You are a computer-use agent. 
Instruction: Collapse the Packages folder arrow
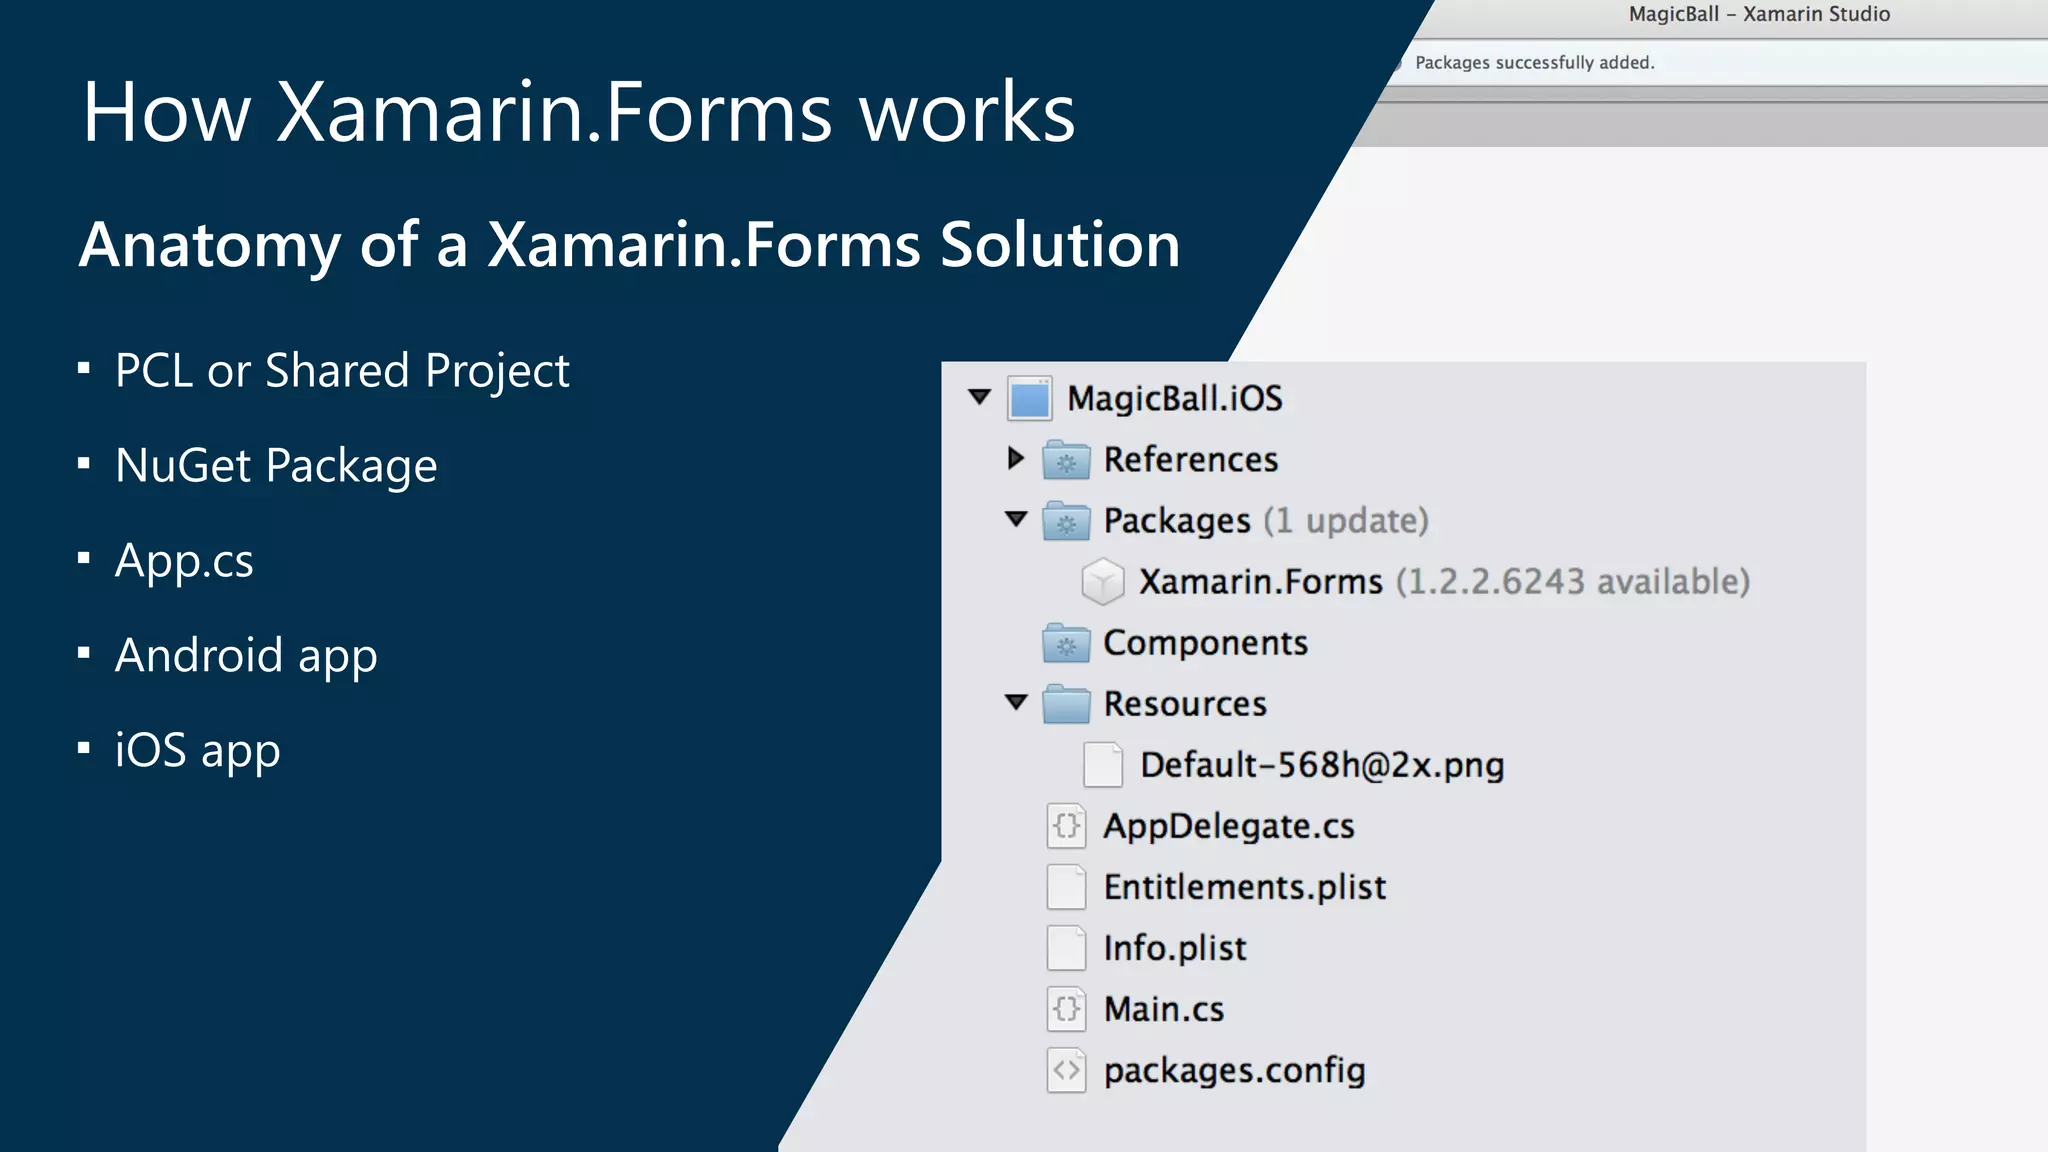[1016, 519]
